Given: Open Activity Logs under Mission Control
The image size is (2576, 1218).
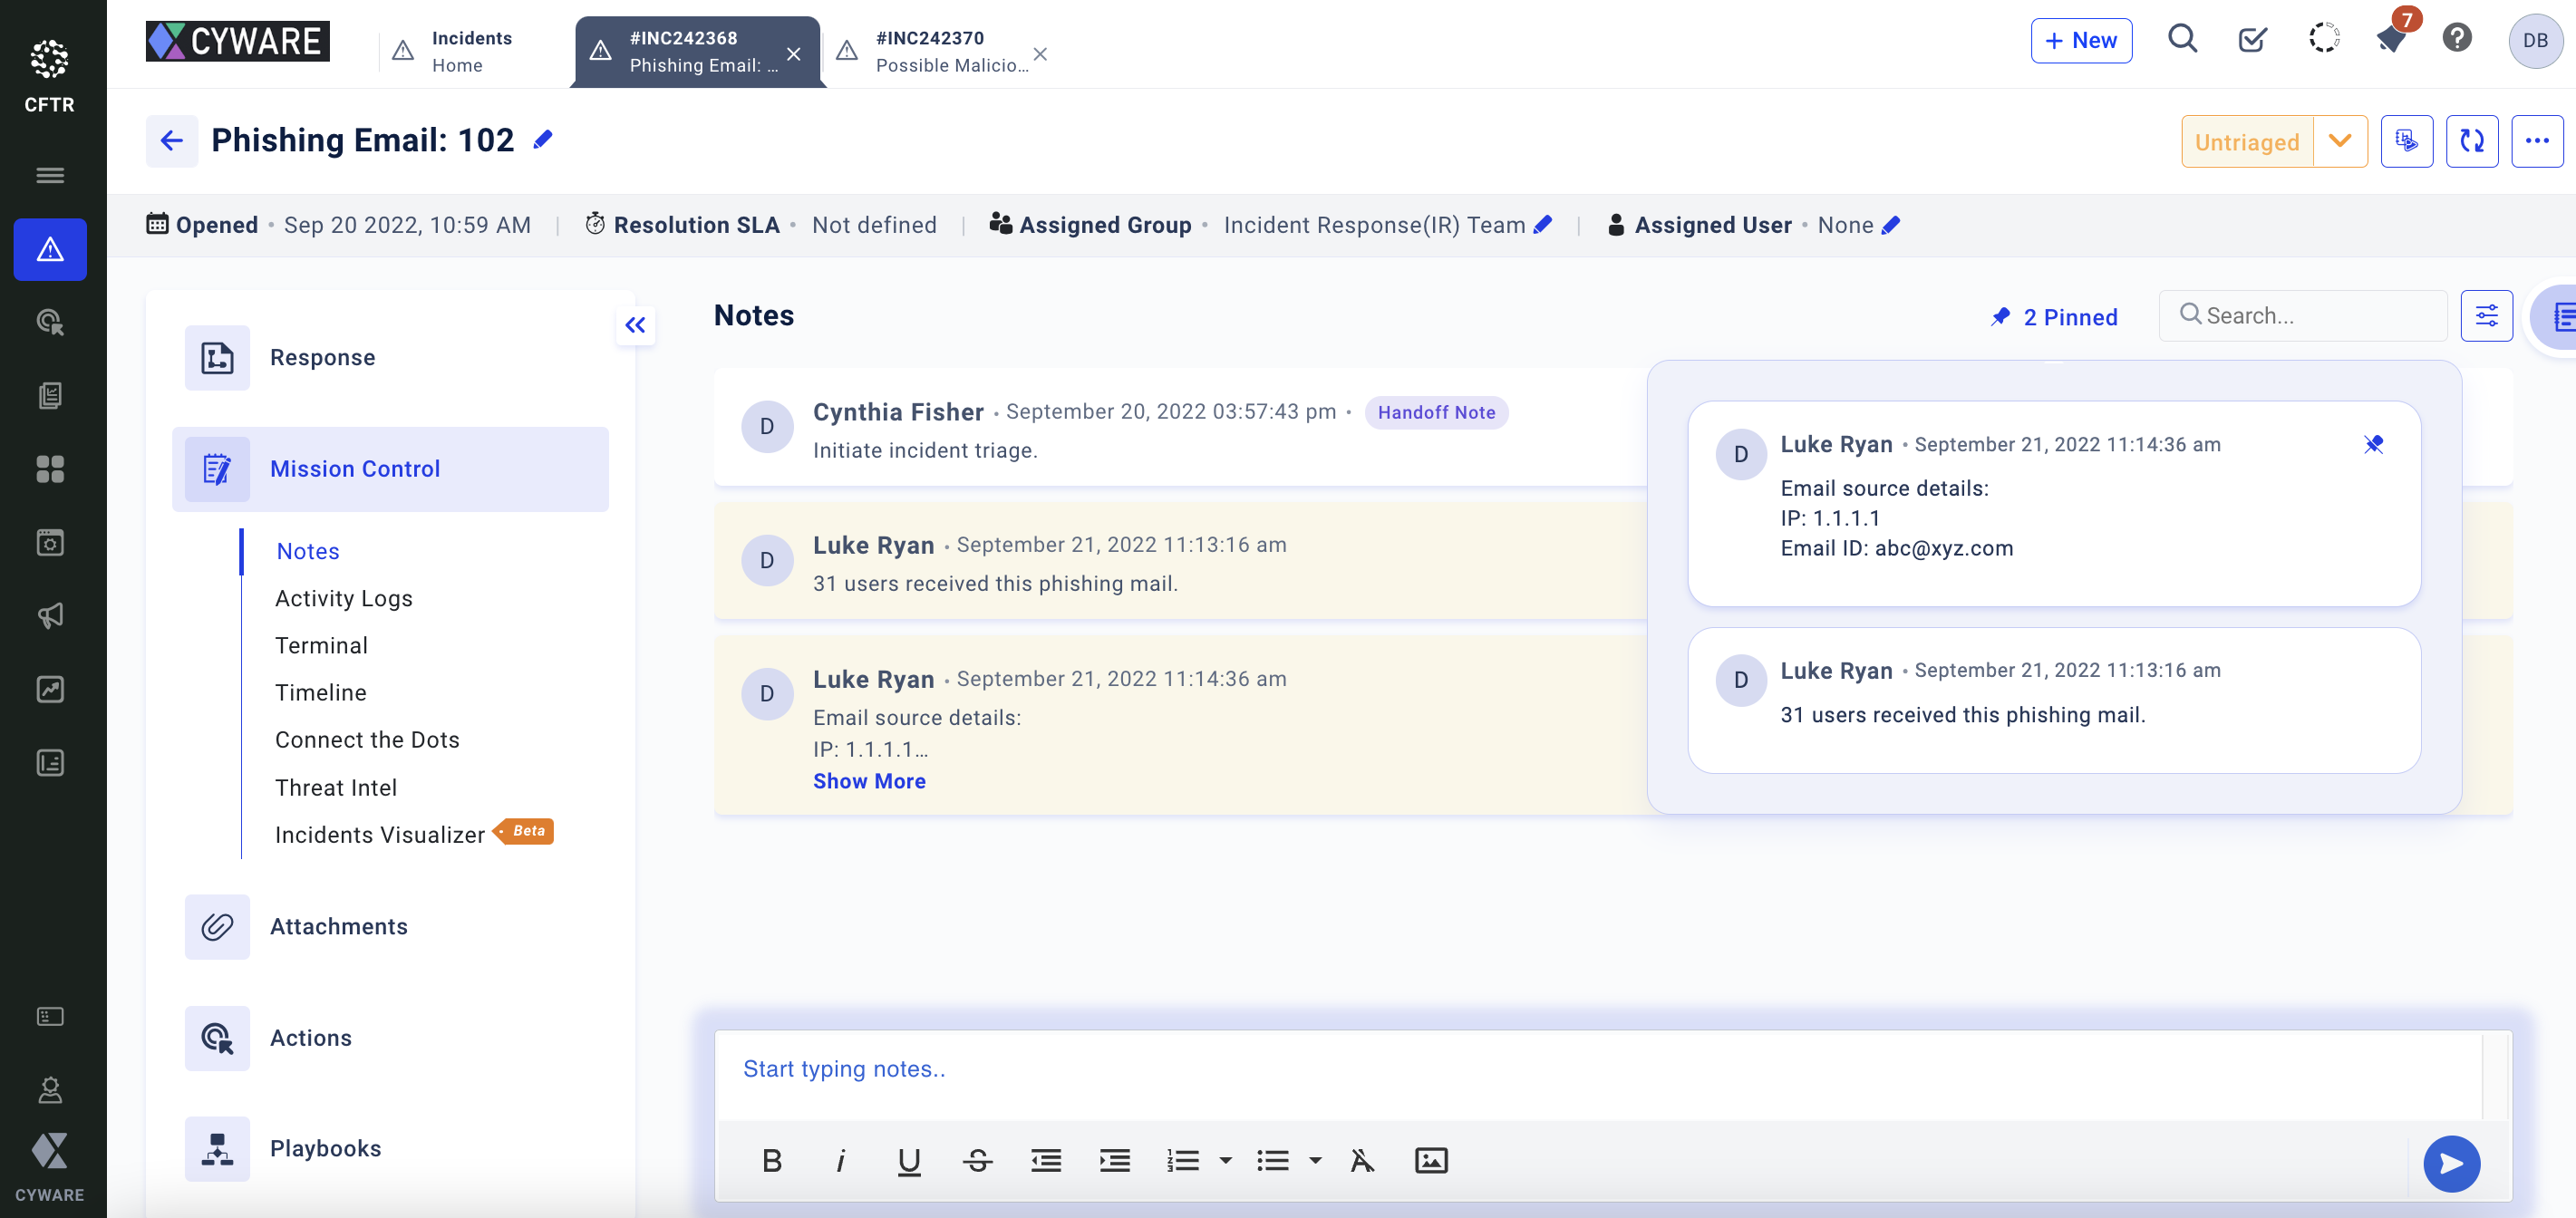Looking at the screenshot, I should tap(343, 598).
